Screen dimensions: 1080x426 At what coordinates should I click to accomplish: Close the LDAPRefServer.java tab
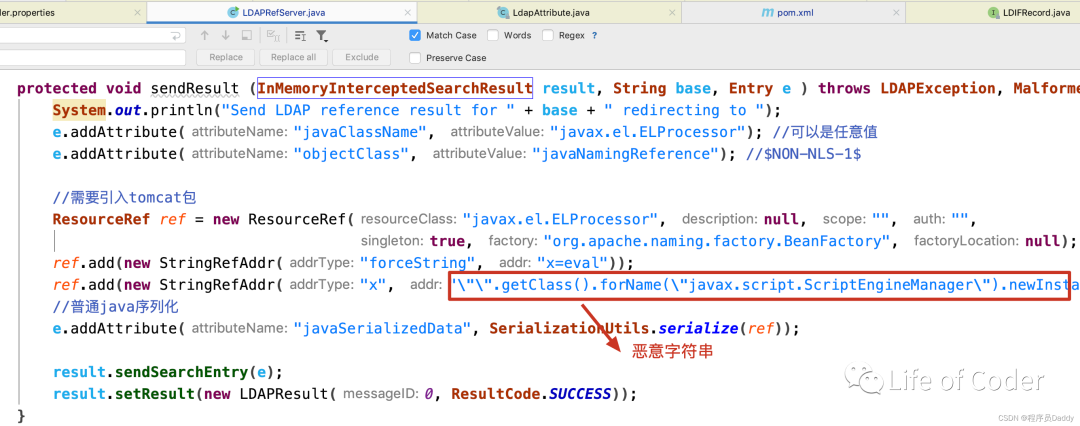pyautogui.click(x=408, y=12)
